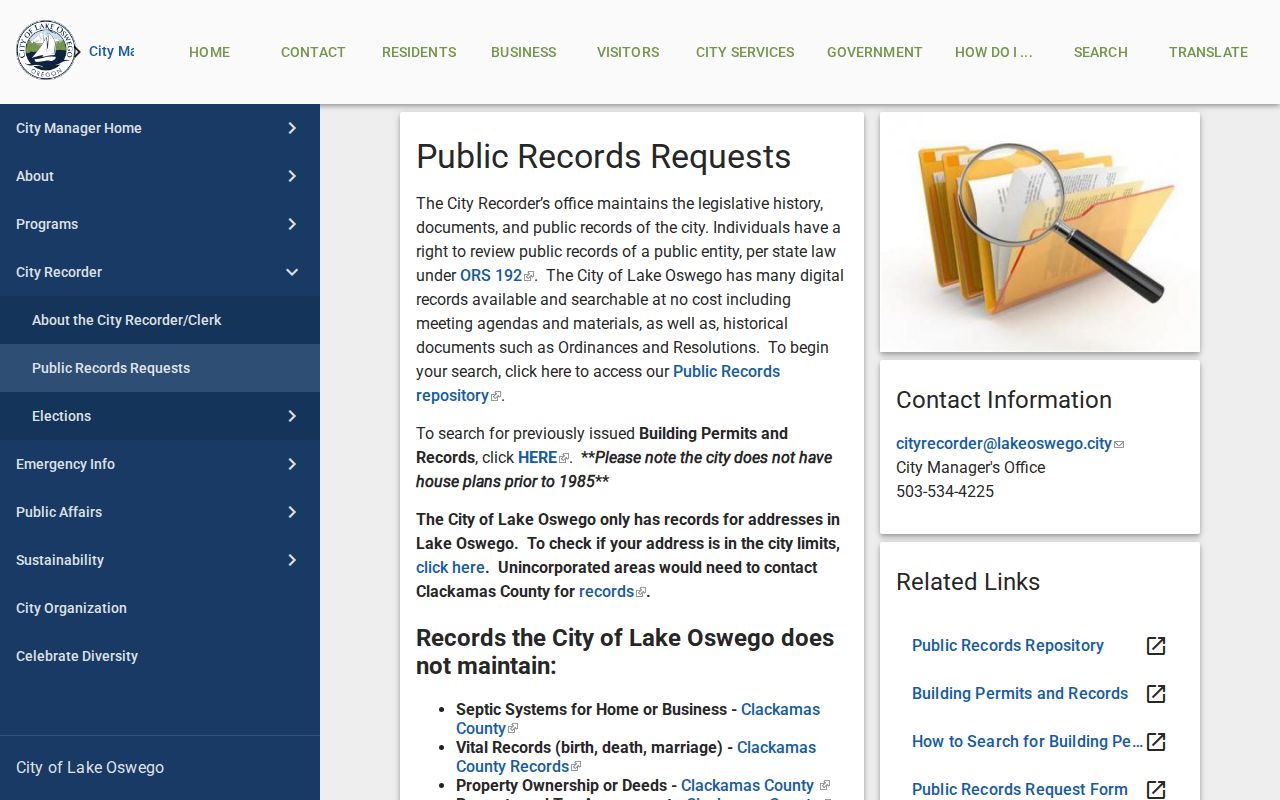Viewport: 1280px width, 800px height.
Task: Open Building Permits and Records related link
Action: pos(1020,694)
